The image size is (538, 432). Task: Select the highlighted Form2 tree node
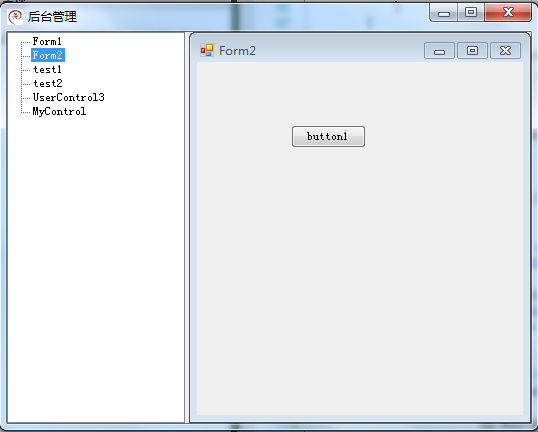click(48, 55)
